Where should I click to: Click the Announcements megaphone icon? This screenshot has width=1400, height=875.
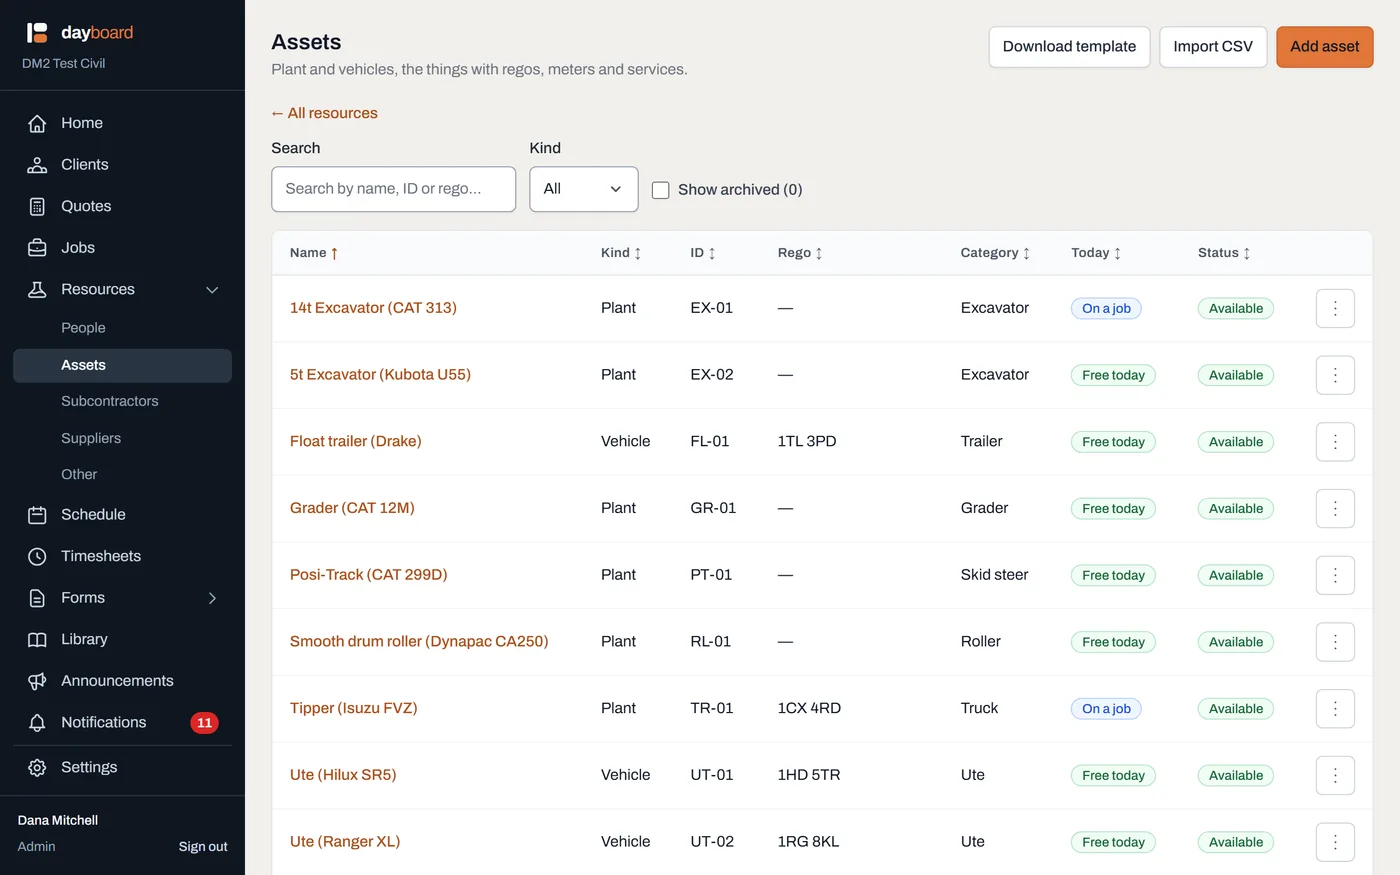click(37, 681)
